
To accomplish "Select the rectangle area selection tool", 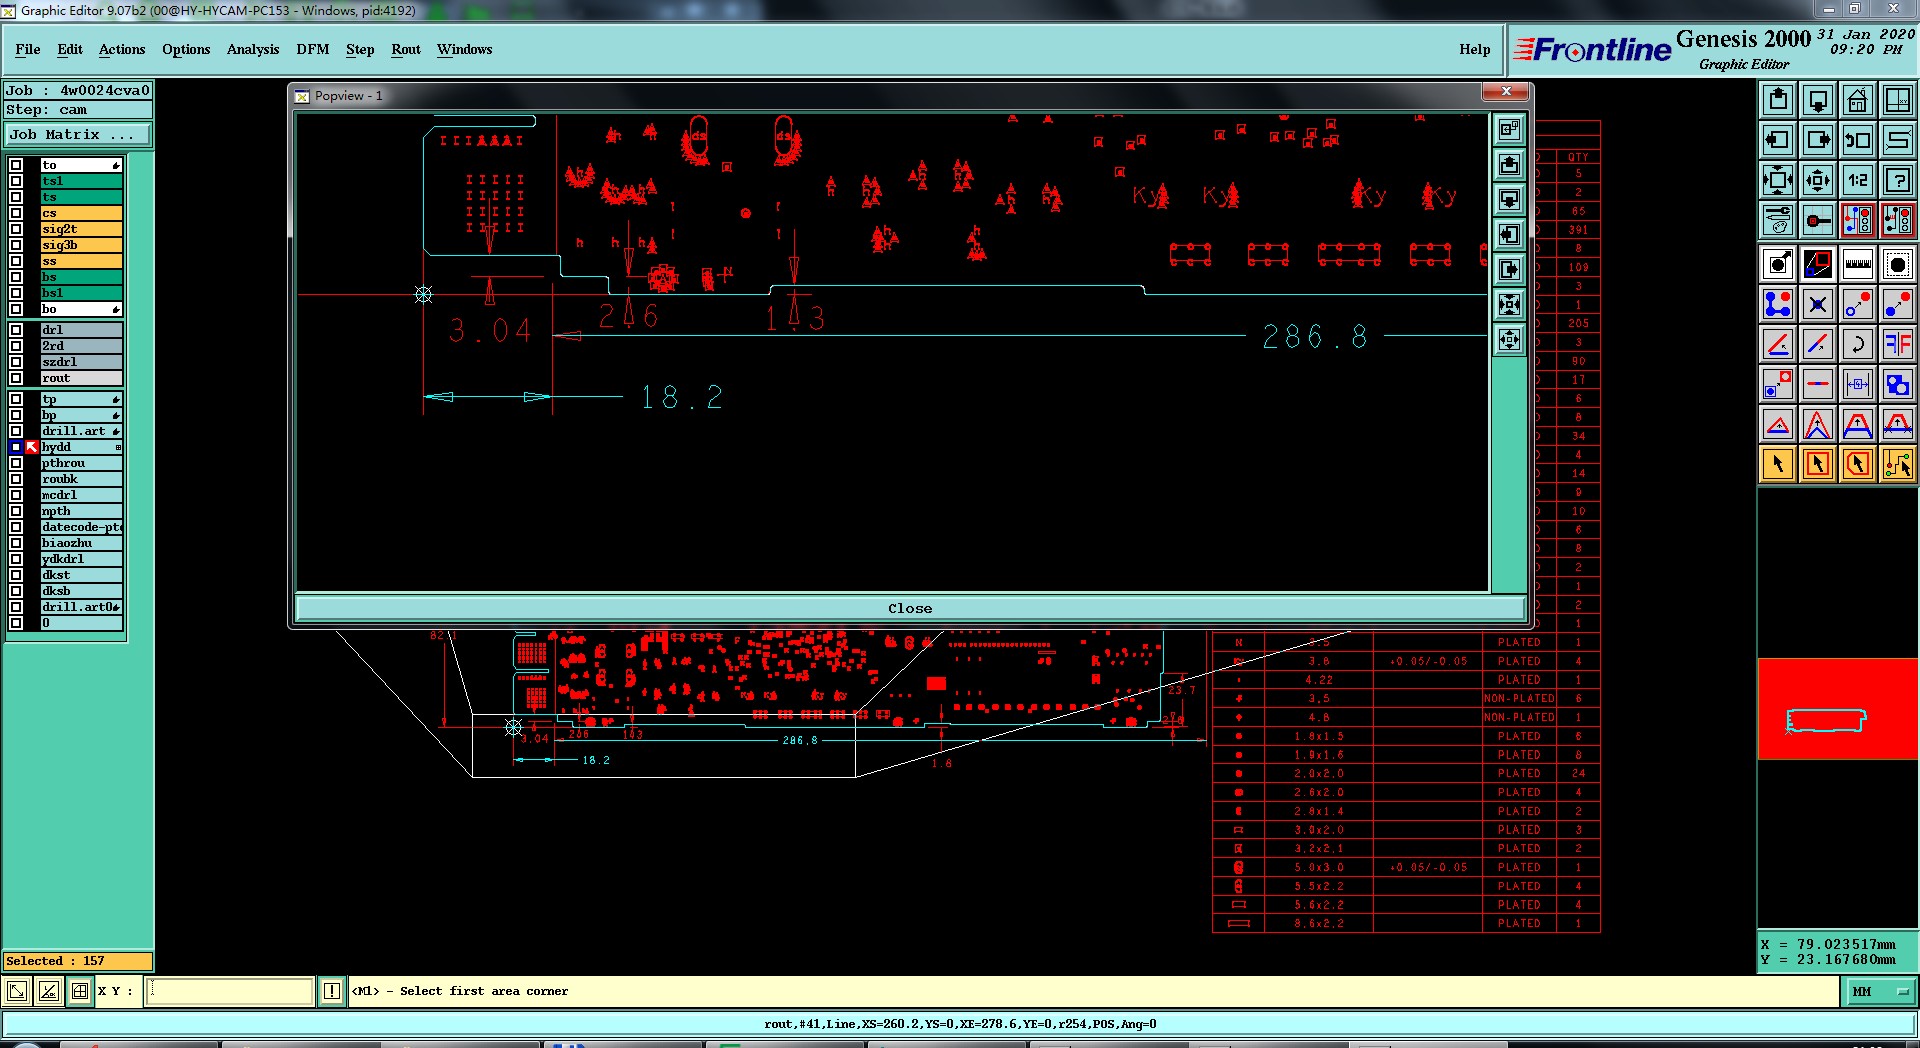I will click(x=1818, y=464).
